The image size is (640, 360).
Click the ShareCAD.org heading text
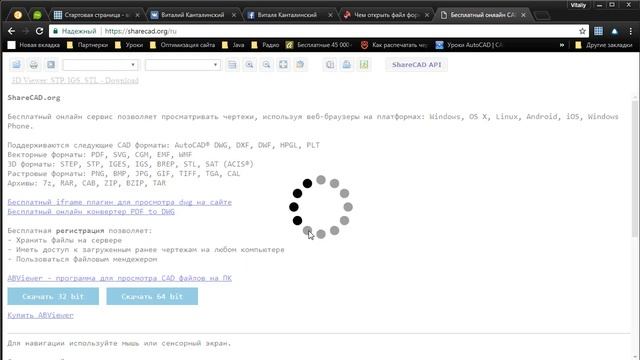[x=34, y=98]
